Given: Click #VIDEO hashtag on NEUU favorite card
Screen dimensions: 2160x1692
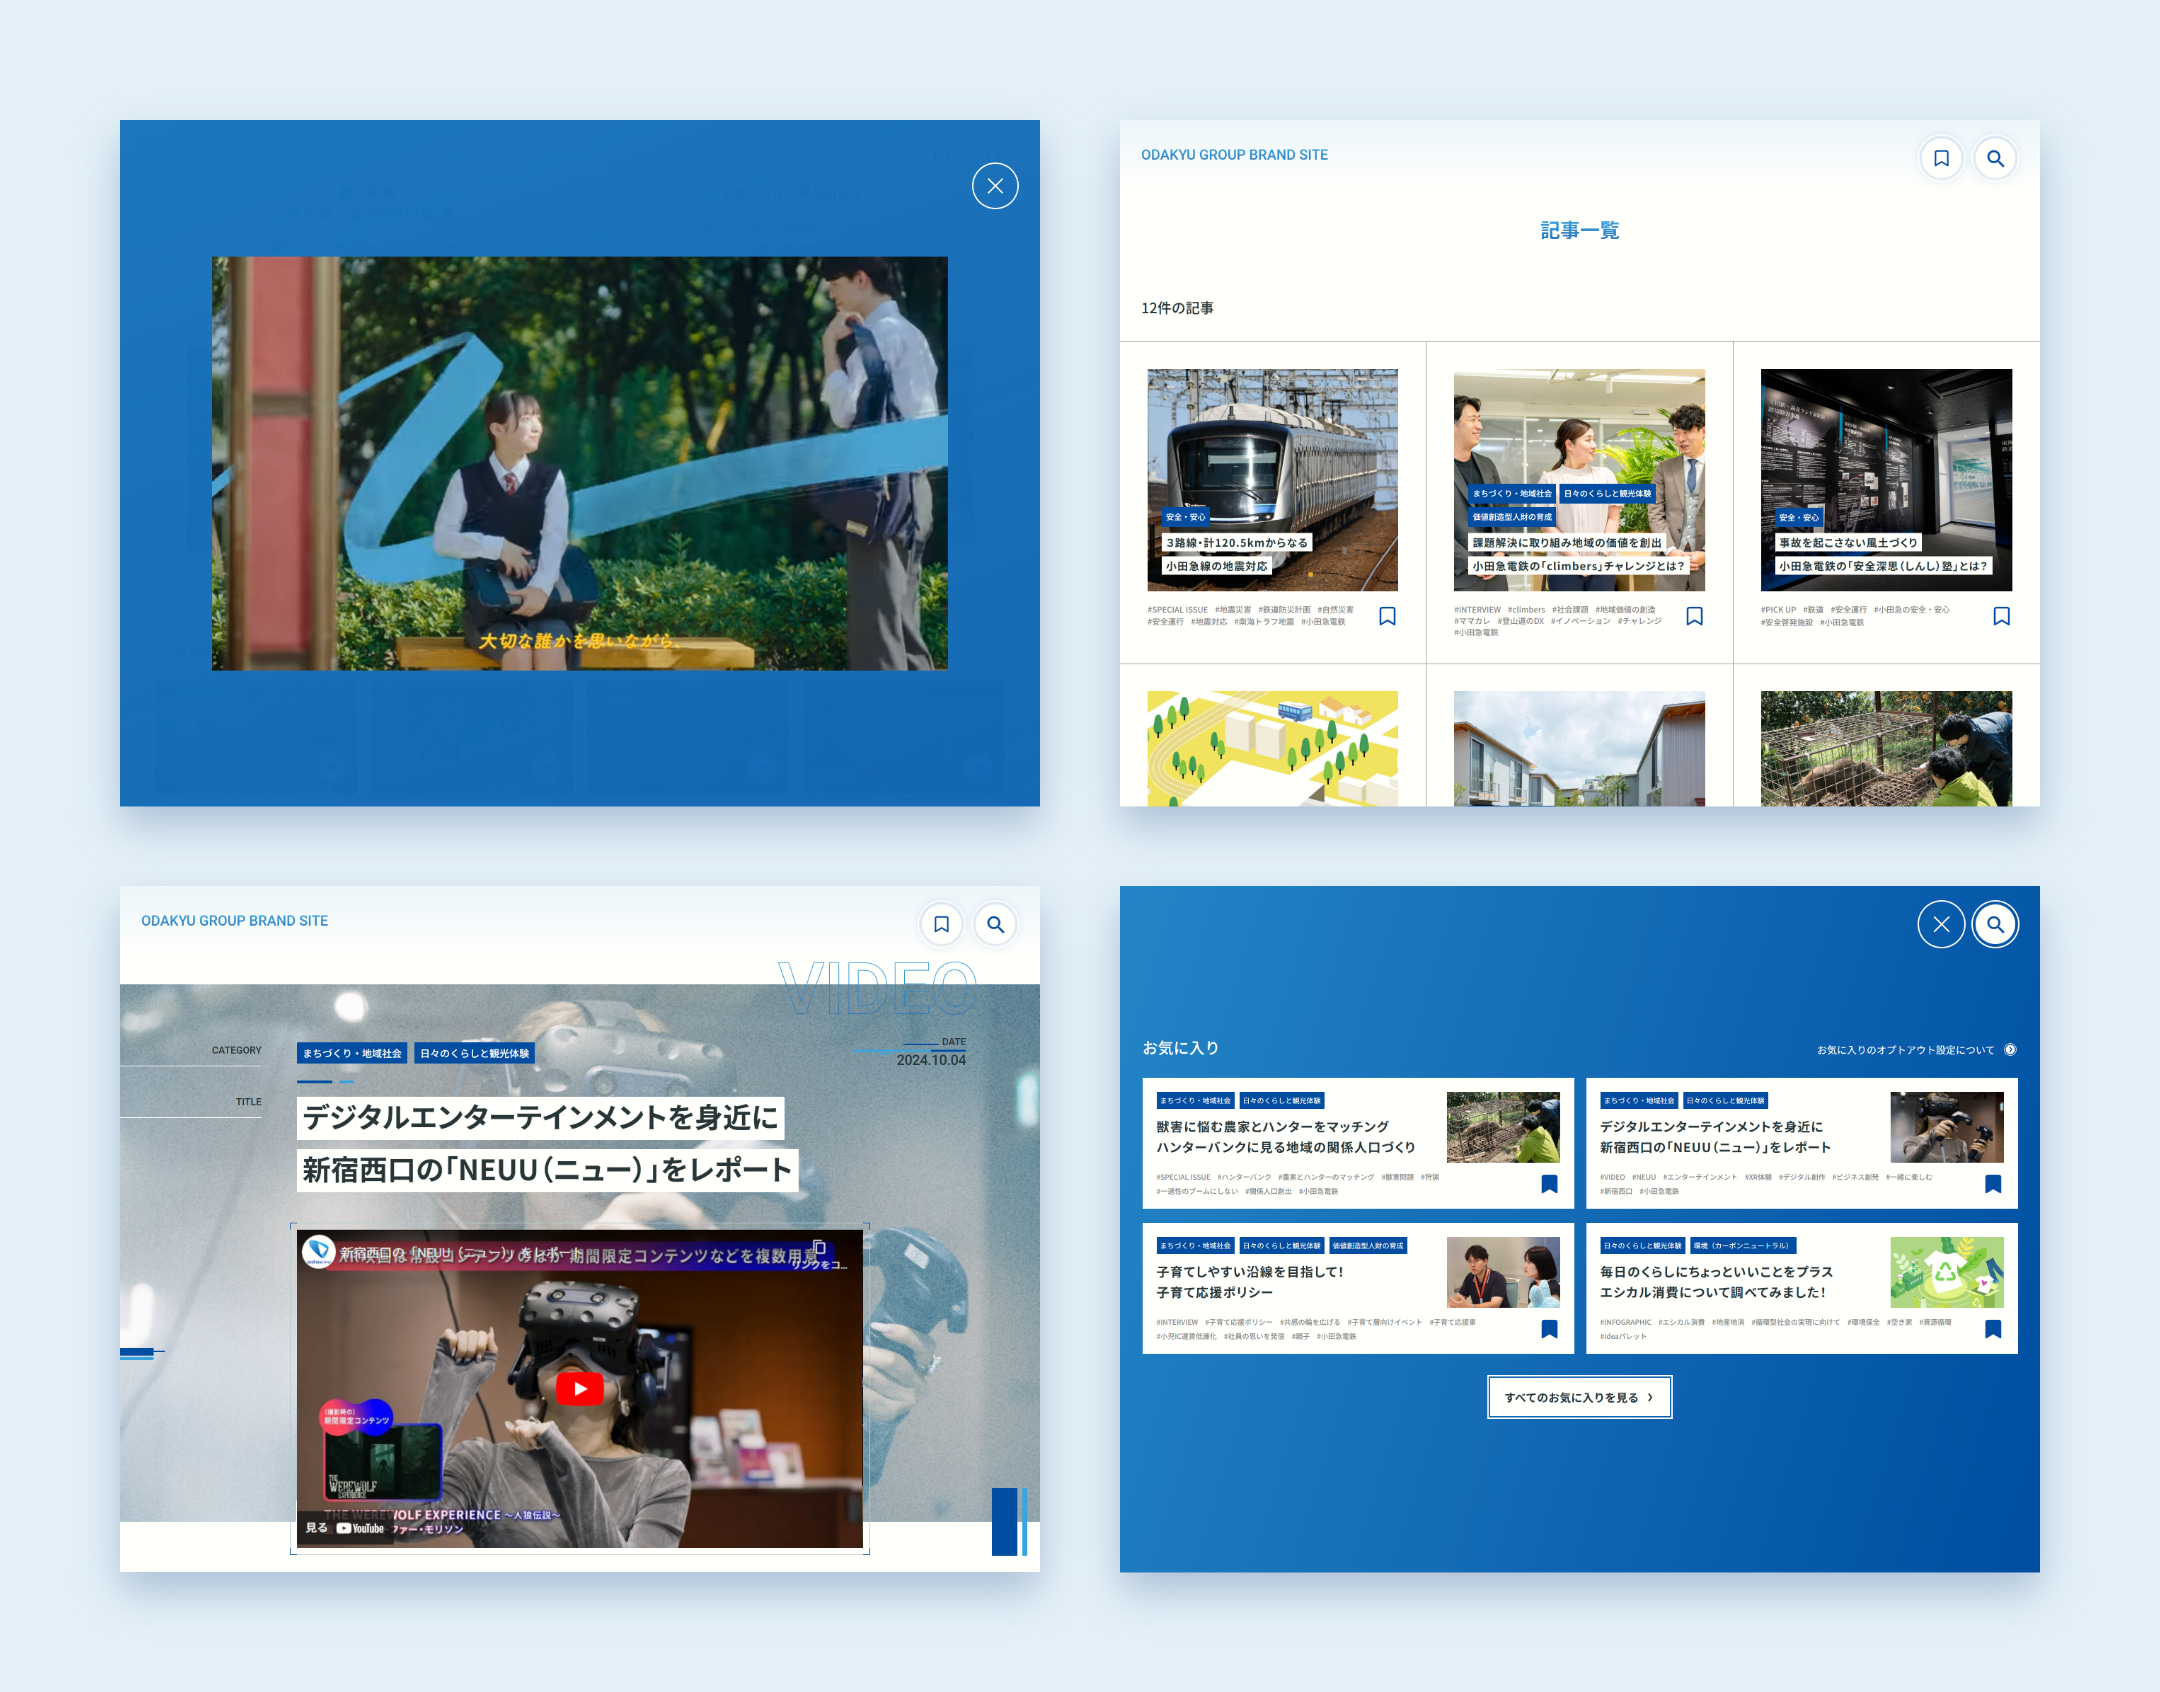Looking at the screenshot, I should [1612, 1177].
